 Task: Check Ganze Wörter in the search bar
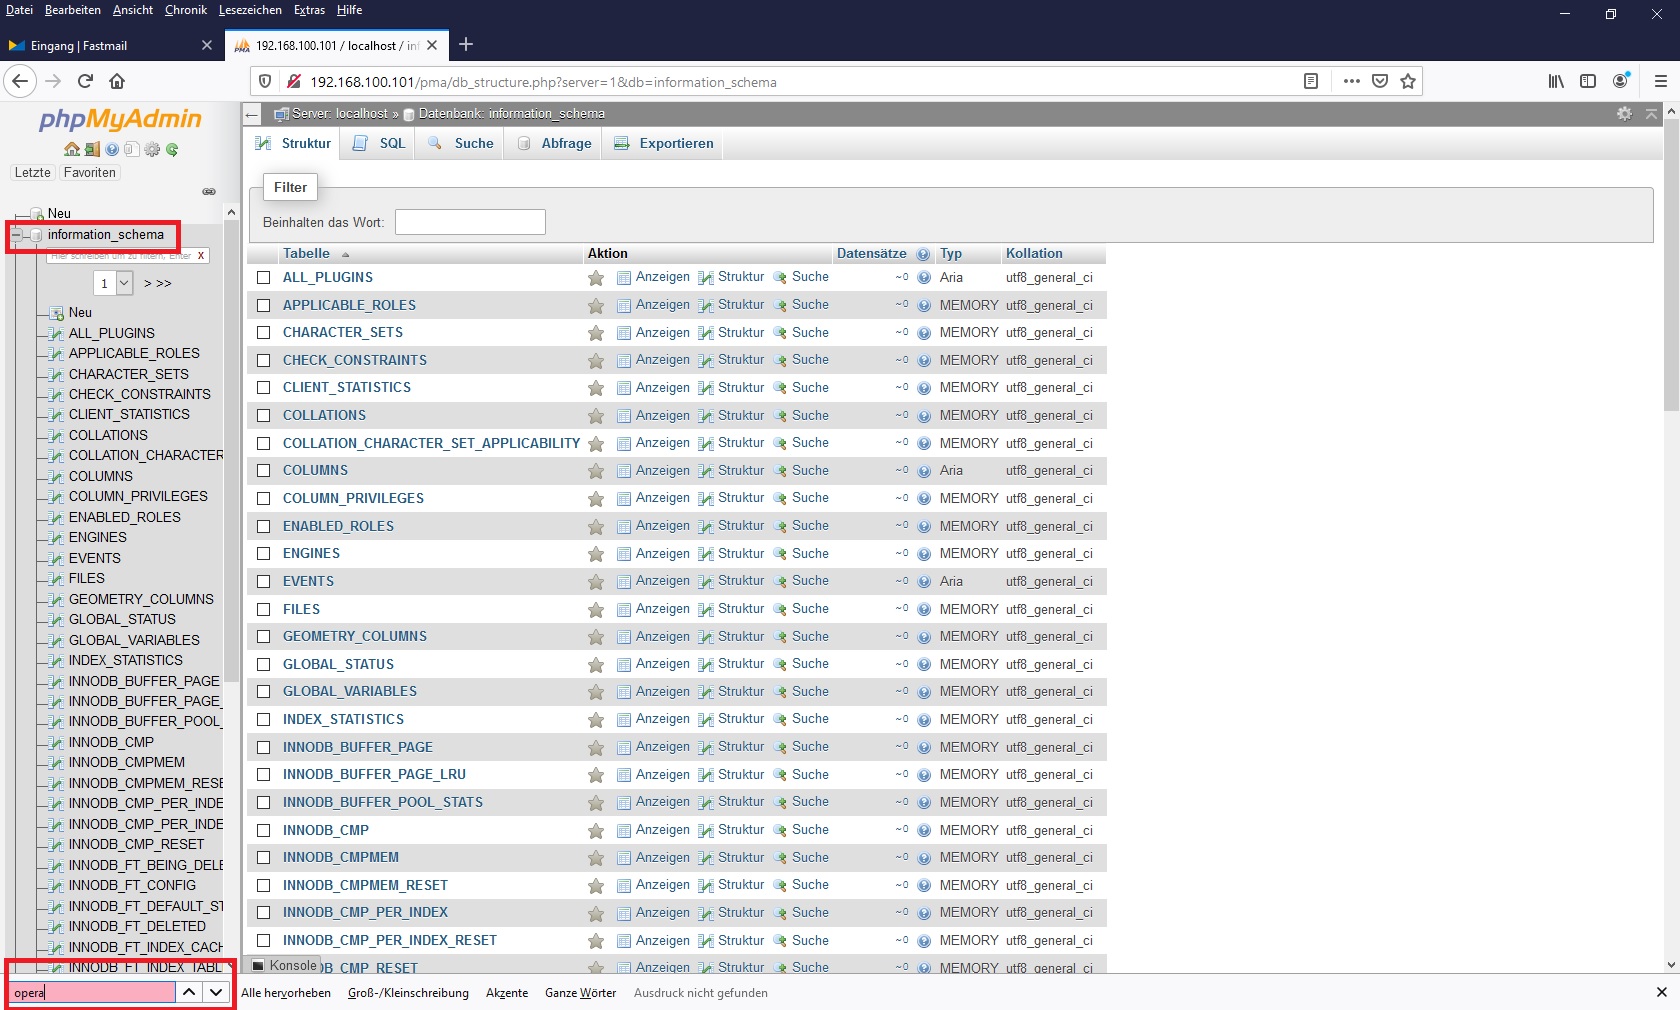580,993
